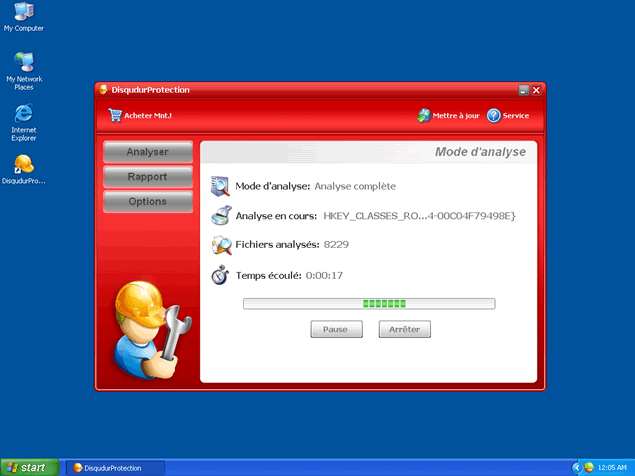Screen dimensions: 635x476
Task: Click the shopping cart Acheter icon
Action: (114, 115)
